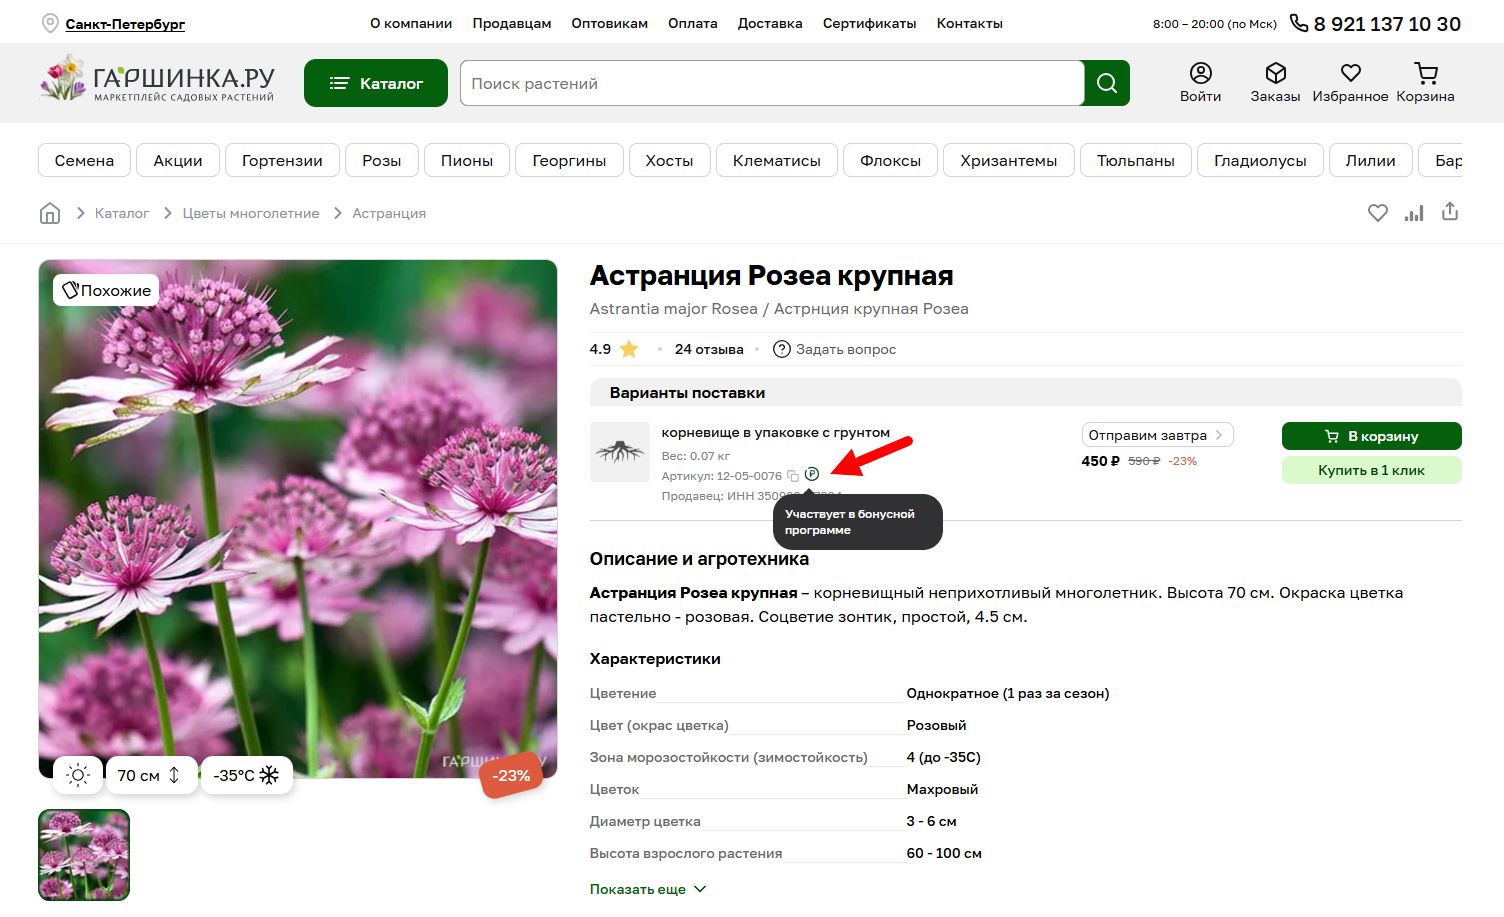Copy article number 12-05-0076 via copy icon
The image size is (1504, 917).
(x=792, y=475)
